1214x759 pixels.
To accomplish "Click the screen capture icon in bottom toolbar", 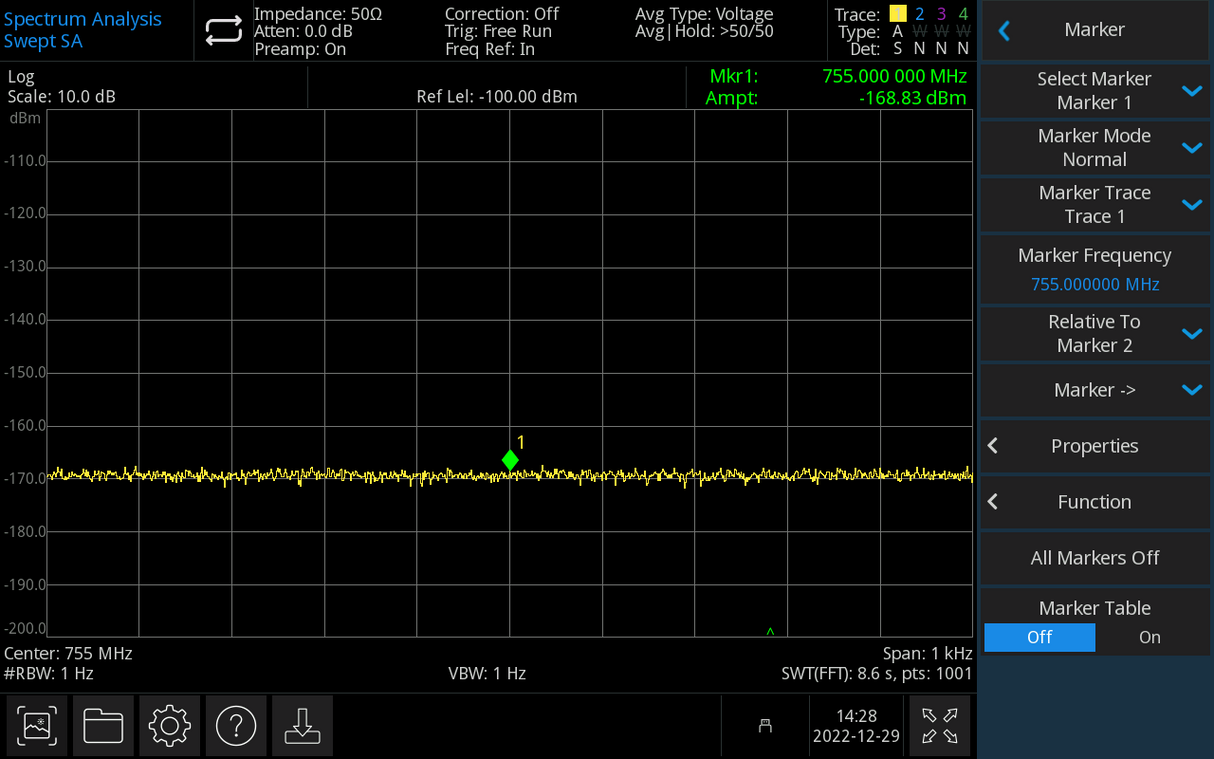I will click(36, 726).
